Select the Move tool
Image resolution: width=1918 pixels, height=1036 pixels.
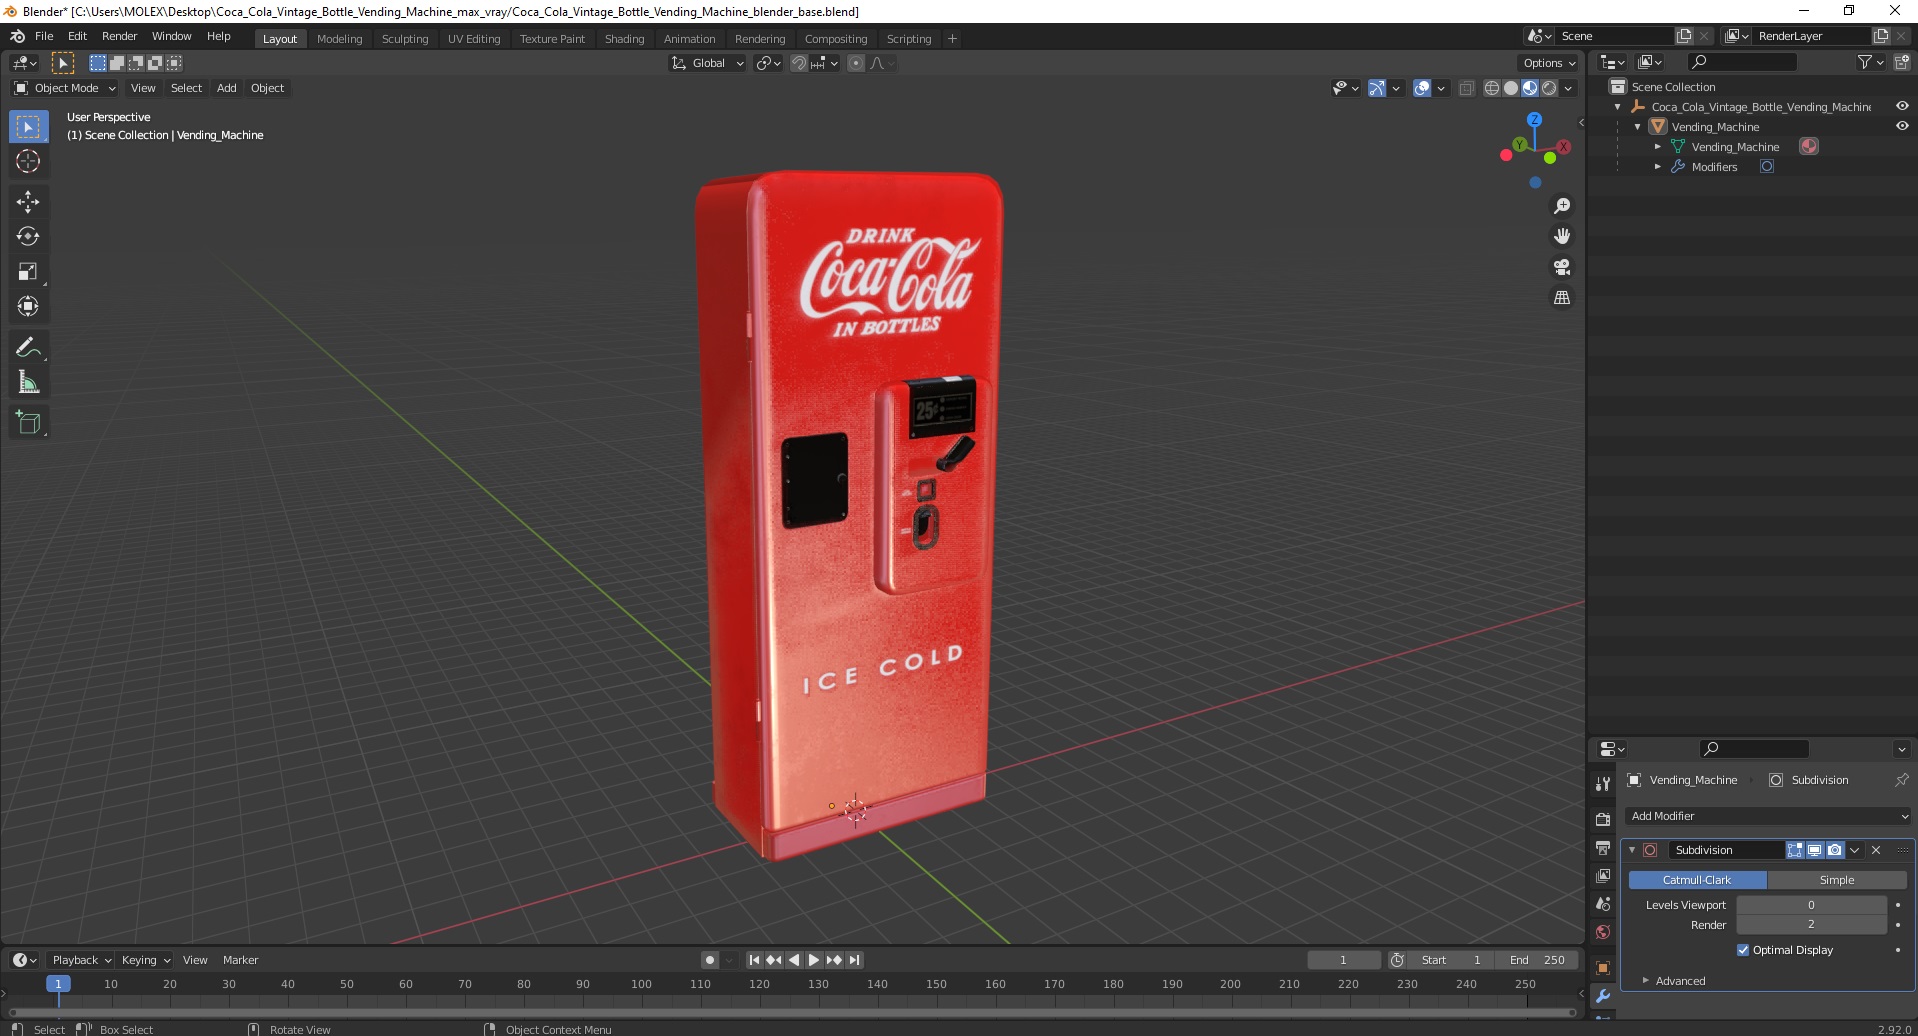(28, 202)
